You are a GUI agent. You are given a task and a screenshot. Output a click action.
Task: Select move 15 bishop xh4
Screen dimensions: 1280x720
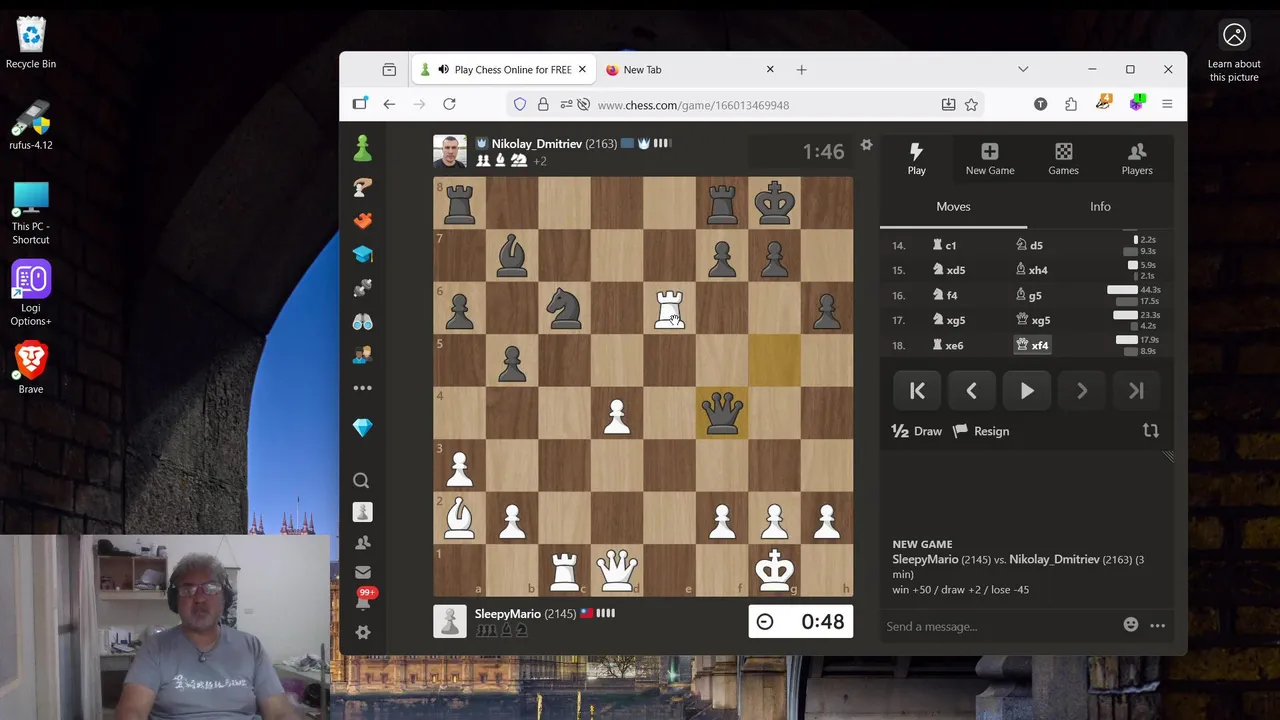coord(1032,270)
